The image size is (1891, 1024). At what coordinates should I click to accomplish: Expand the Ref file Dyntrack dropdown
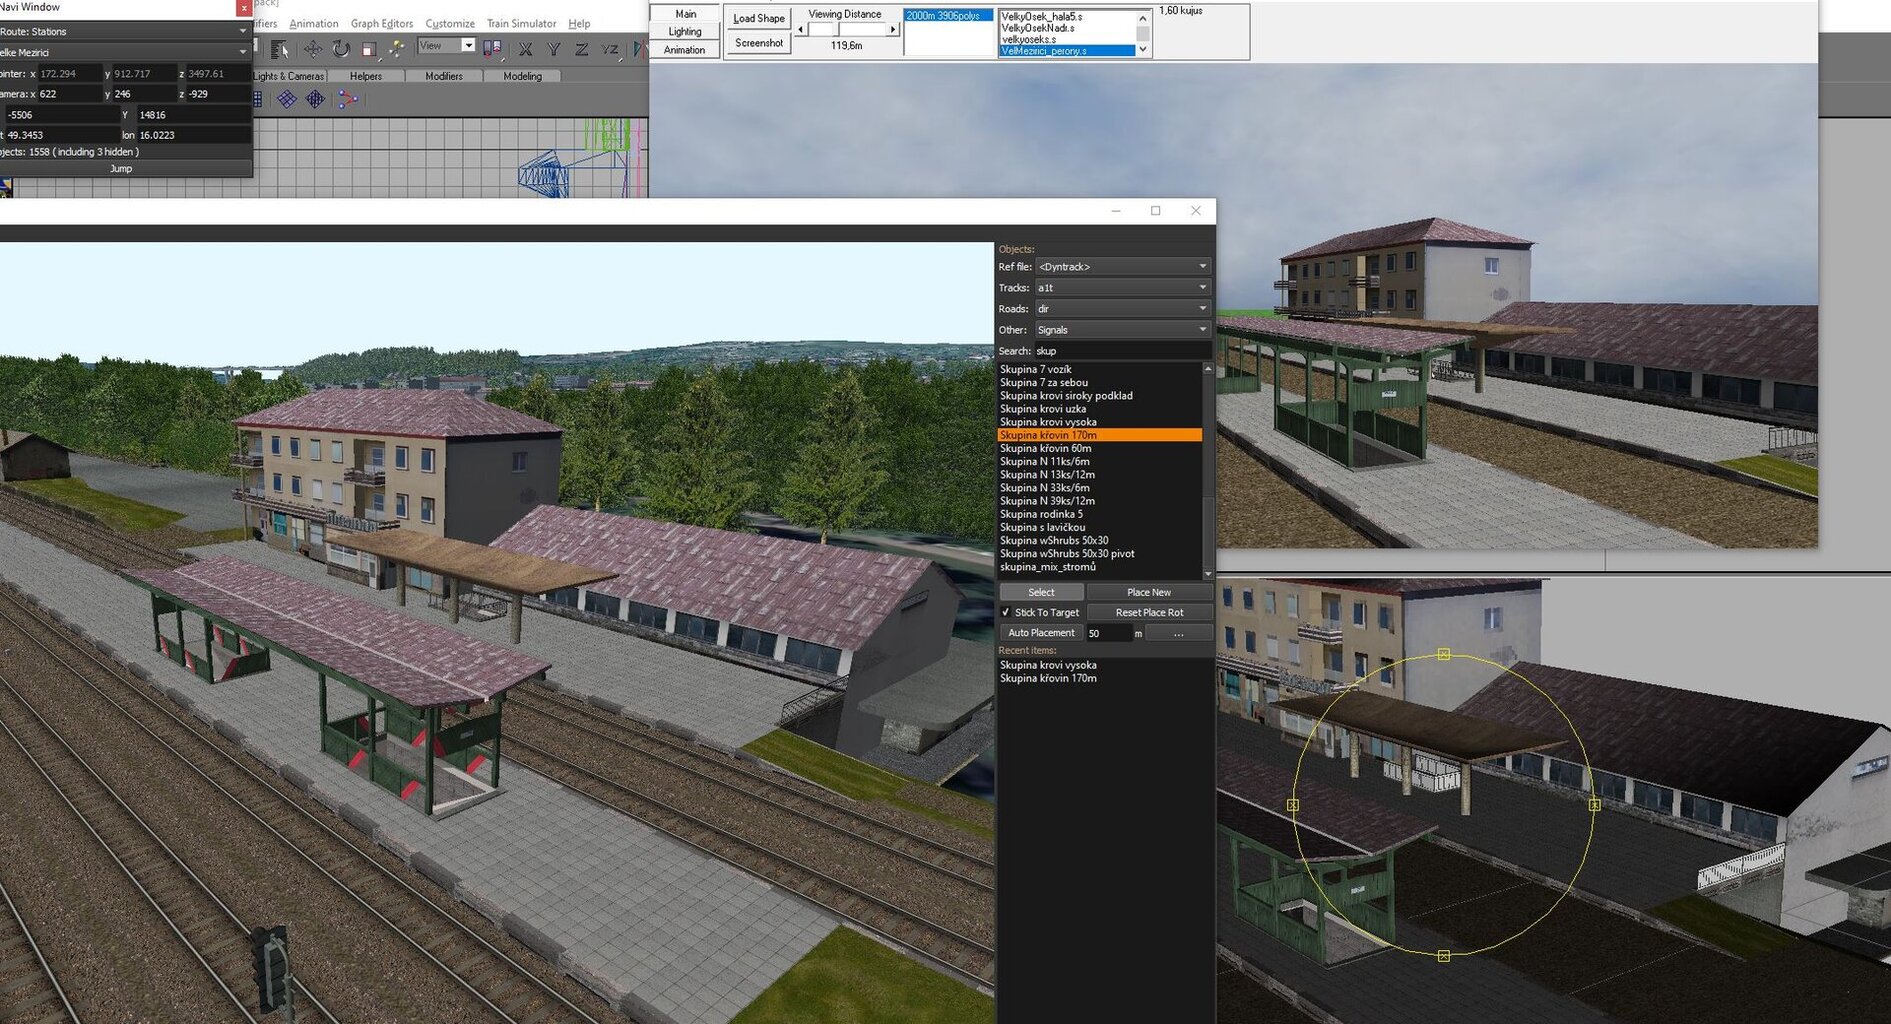pyautogui.click(x=1122, y=267)
